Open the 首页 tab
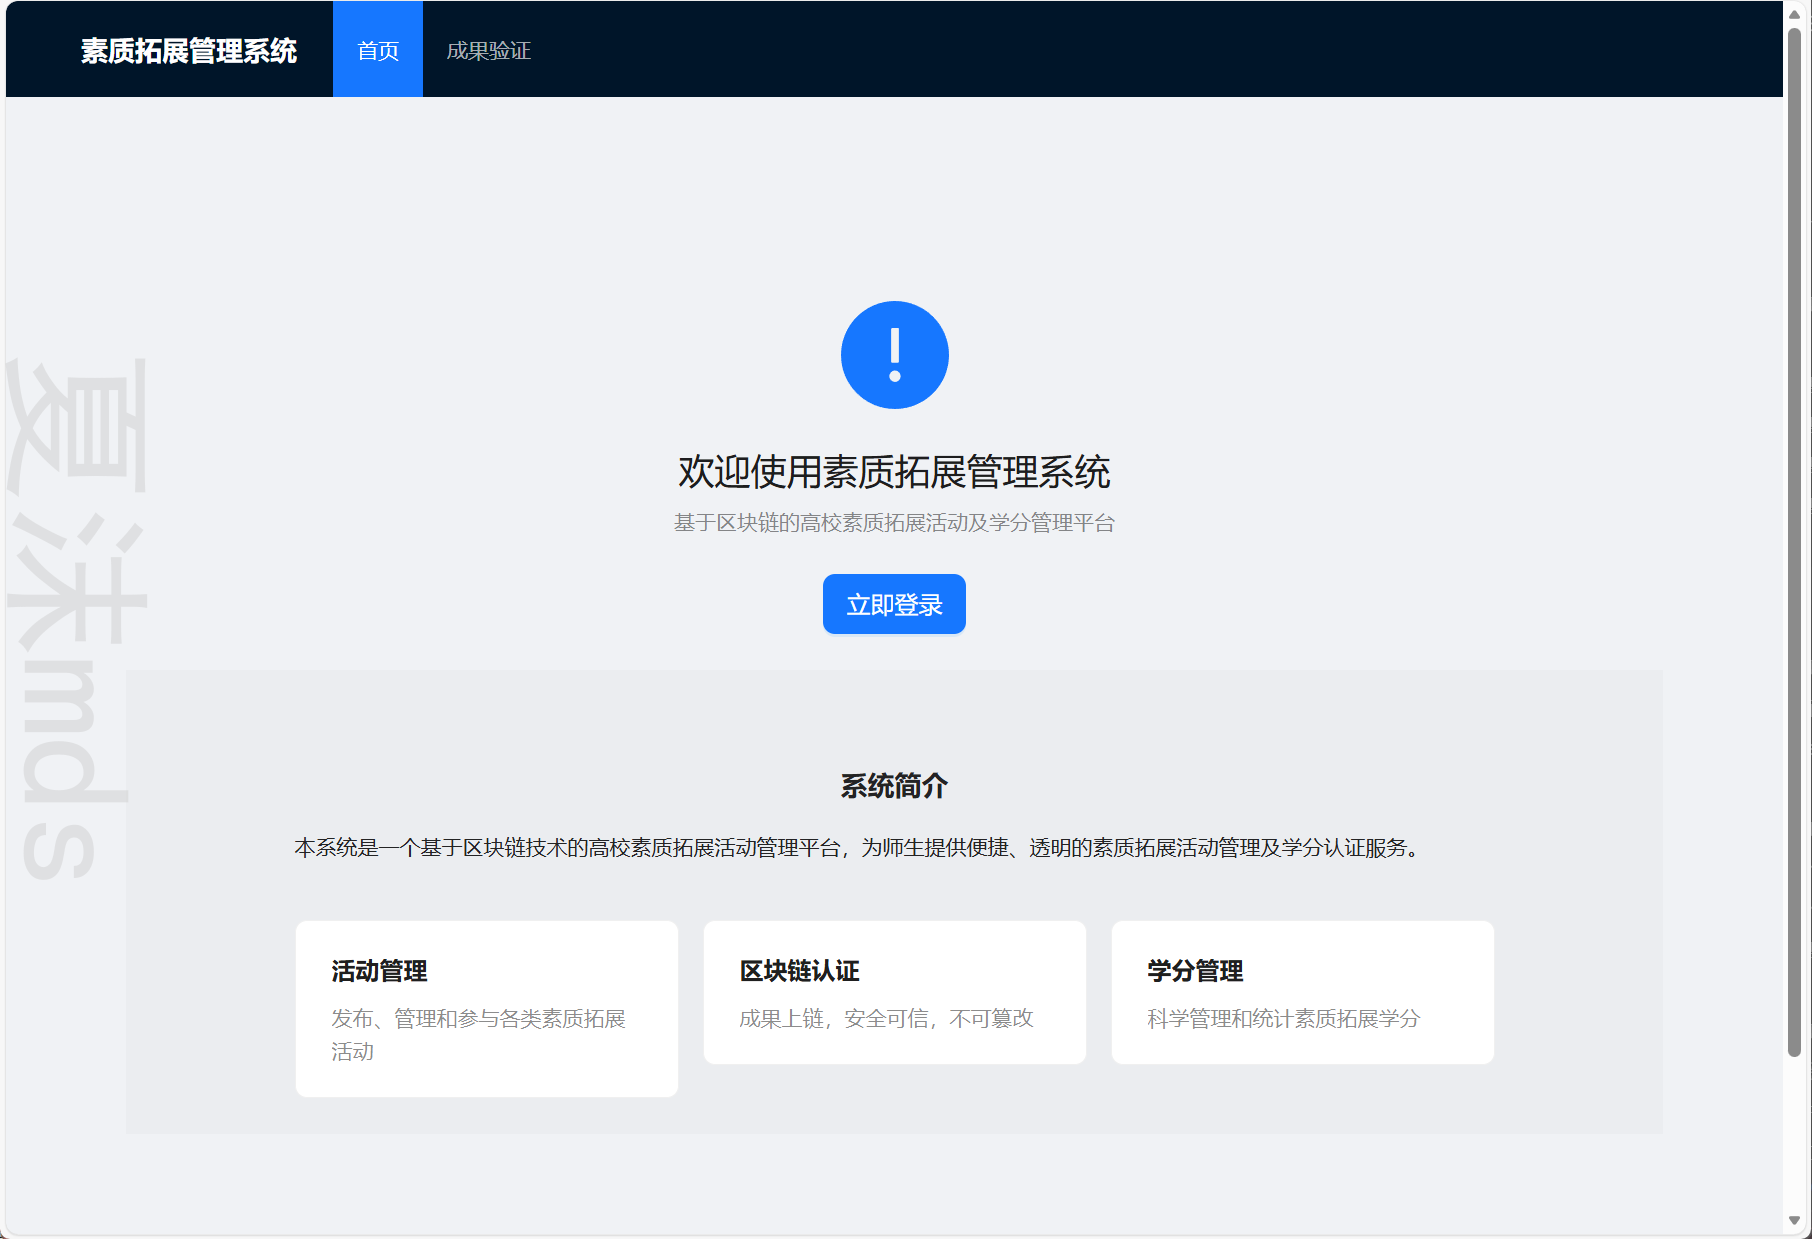Screen dimensions: 1812x1239 [x=378, y=49]
